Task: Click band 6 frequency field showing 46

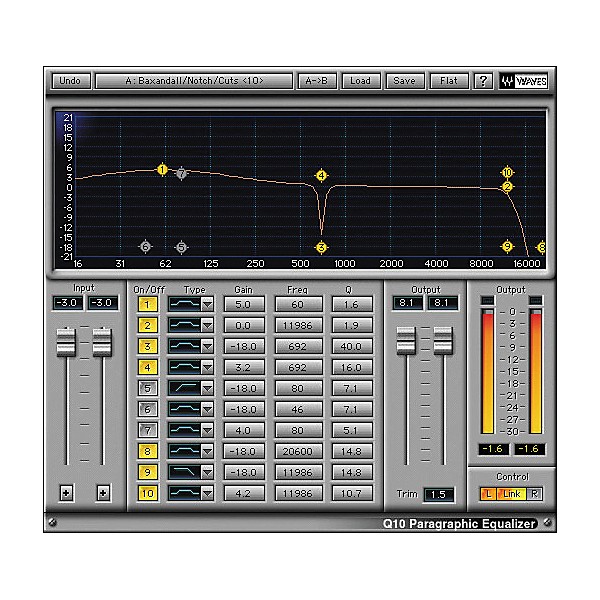Action: [298, 409]
